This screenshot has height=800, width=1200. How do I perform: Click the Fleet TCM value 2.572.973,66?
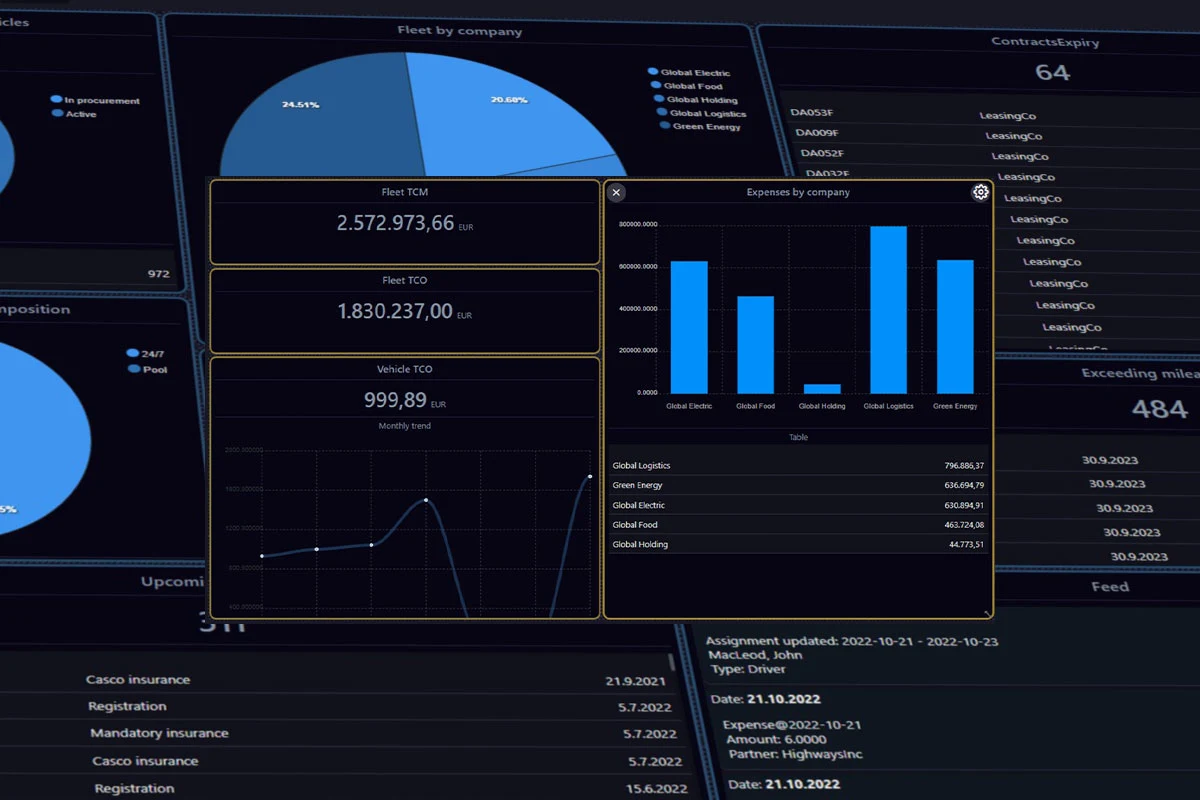click(395, 223)
